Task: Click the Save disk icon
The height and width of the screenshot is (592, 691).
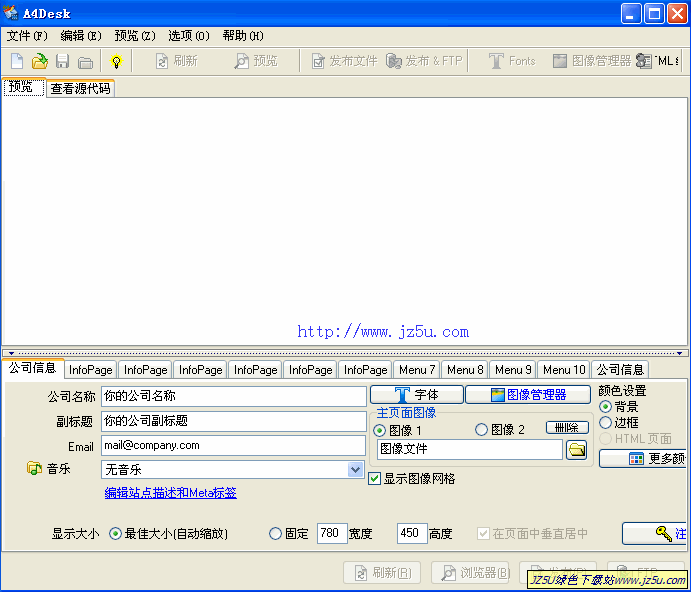Action: click(x=62, y=61)
